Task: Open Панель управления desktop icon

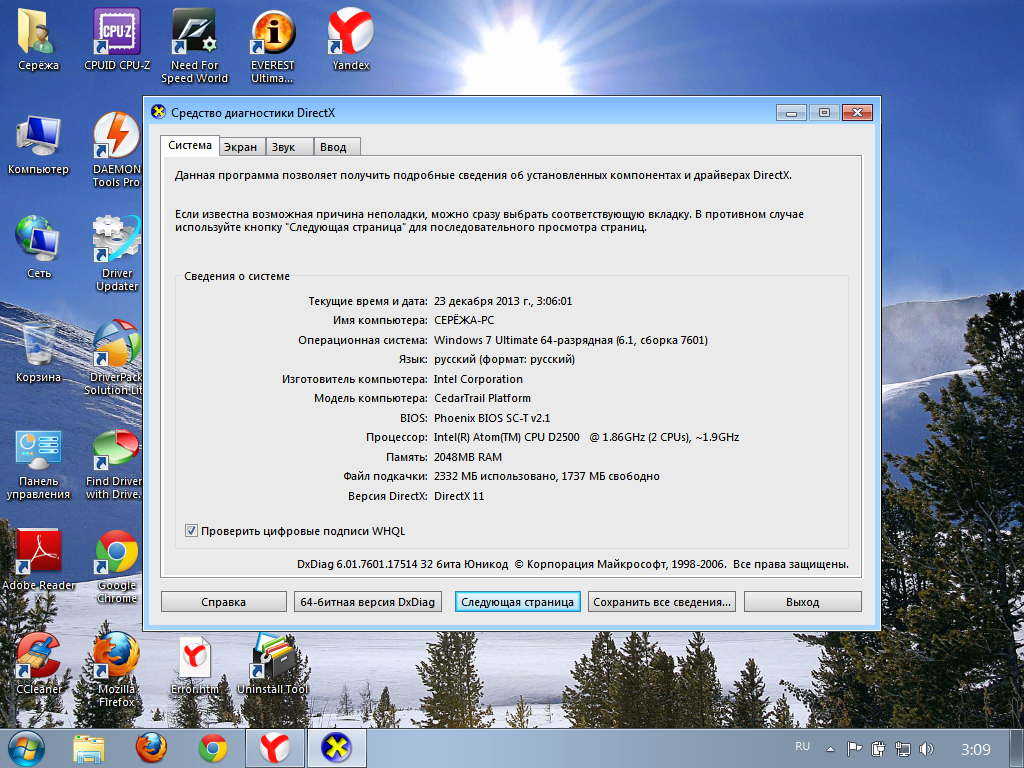Action: point(38,465)
